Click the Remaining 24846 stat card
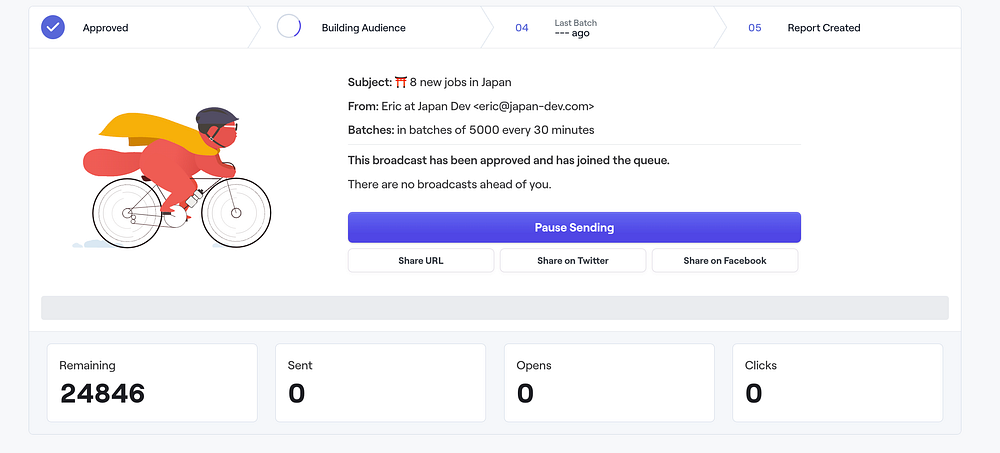Image resolution: width=1000 pixels, height=453 pixels. [152, 383]
